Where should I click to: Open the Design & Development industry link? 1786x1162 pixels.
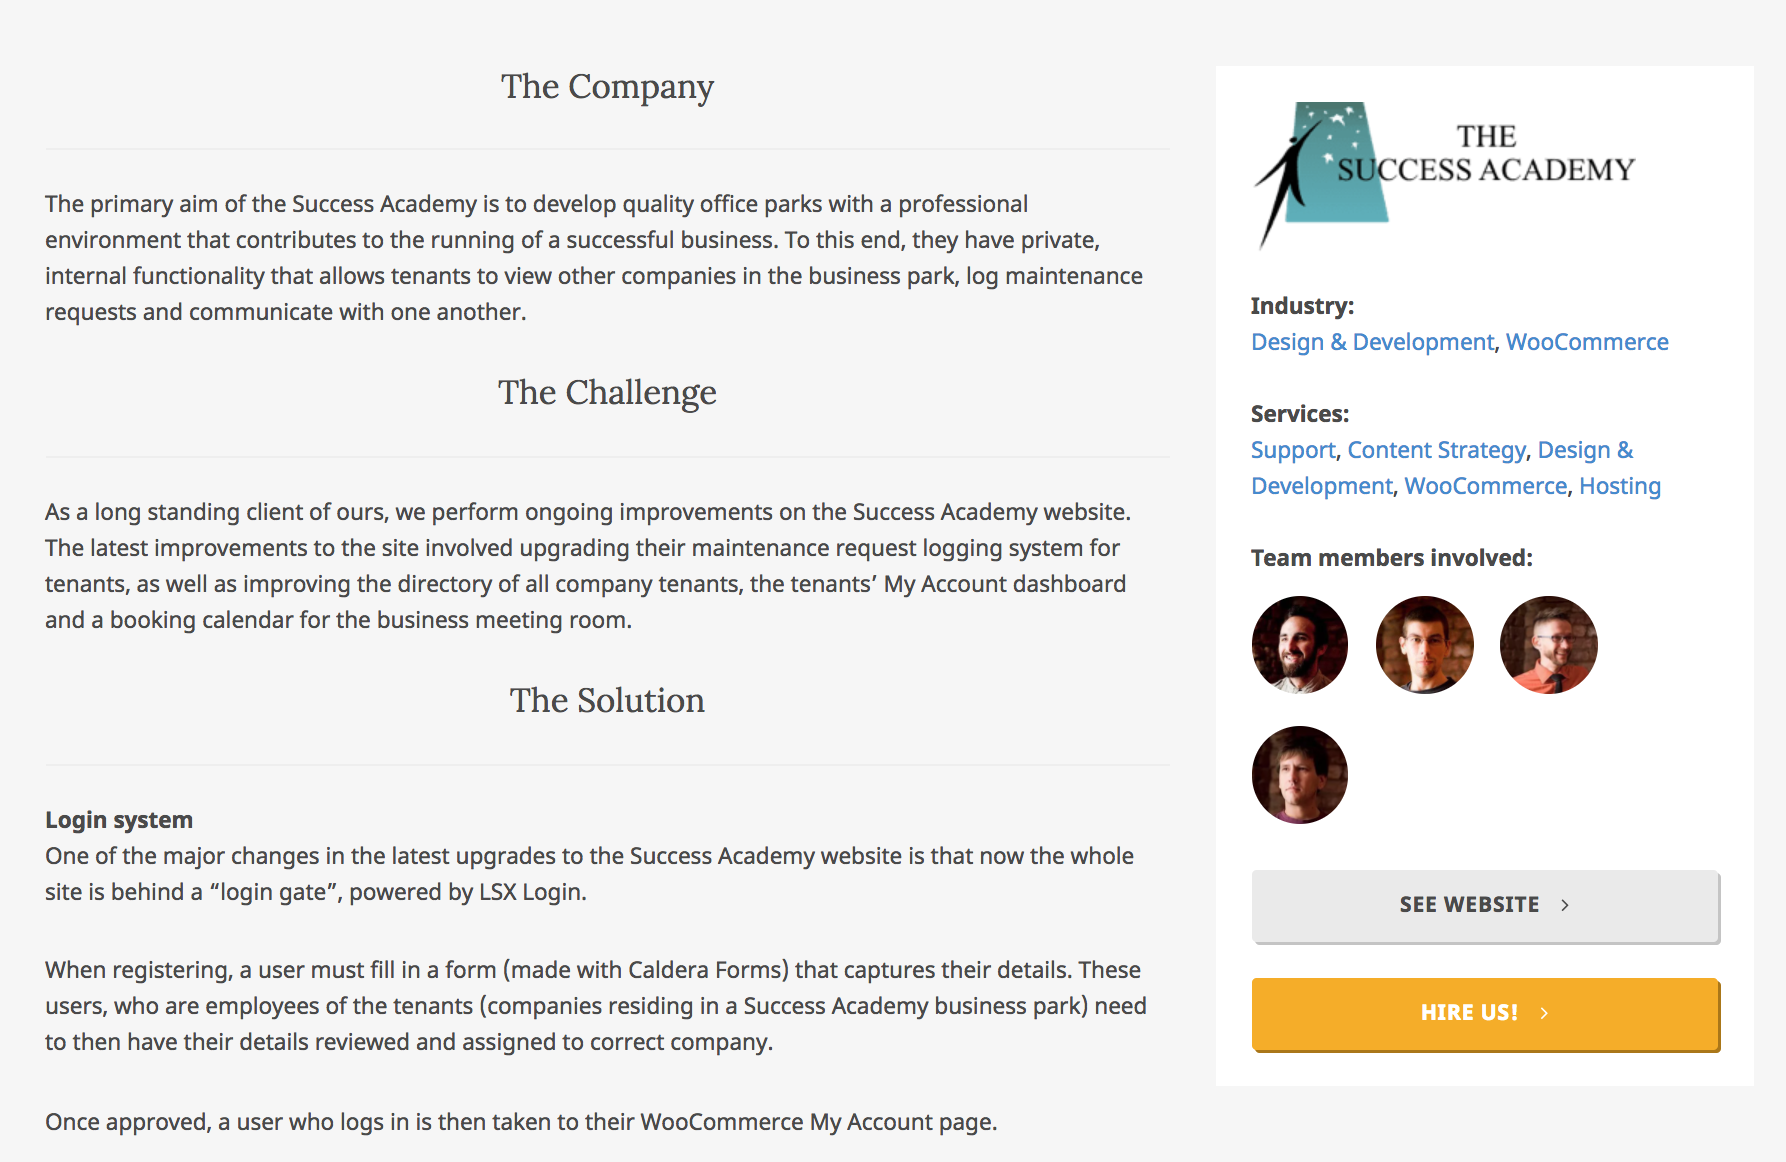tap(1372, 342)
